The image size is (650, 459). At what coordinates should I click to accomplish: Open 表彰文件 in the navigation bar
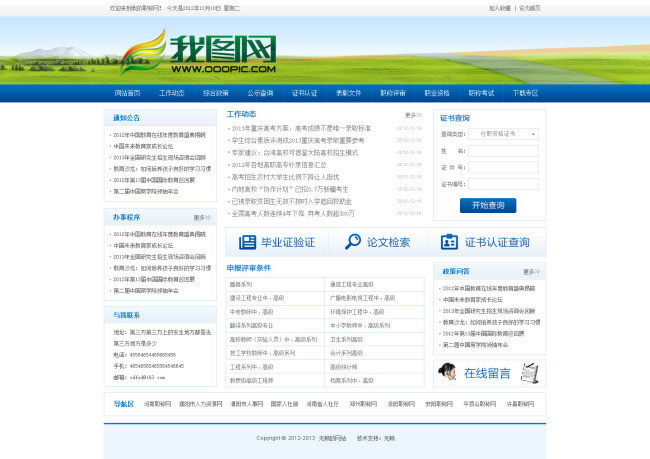coord(349,93)
